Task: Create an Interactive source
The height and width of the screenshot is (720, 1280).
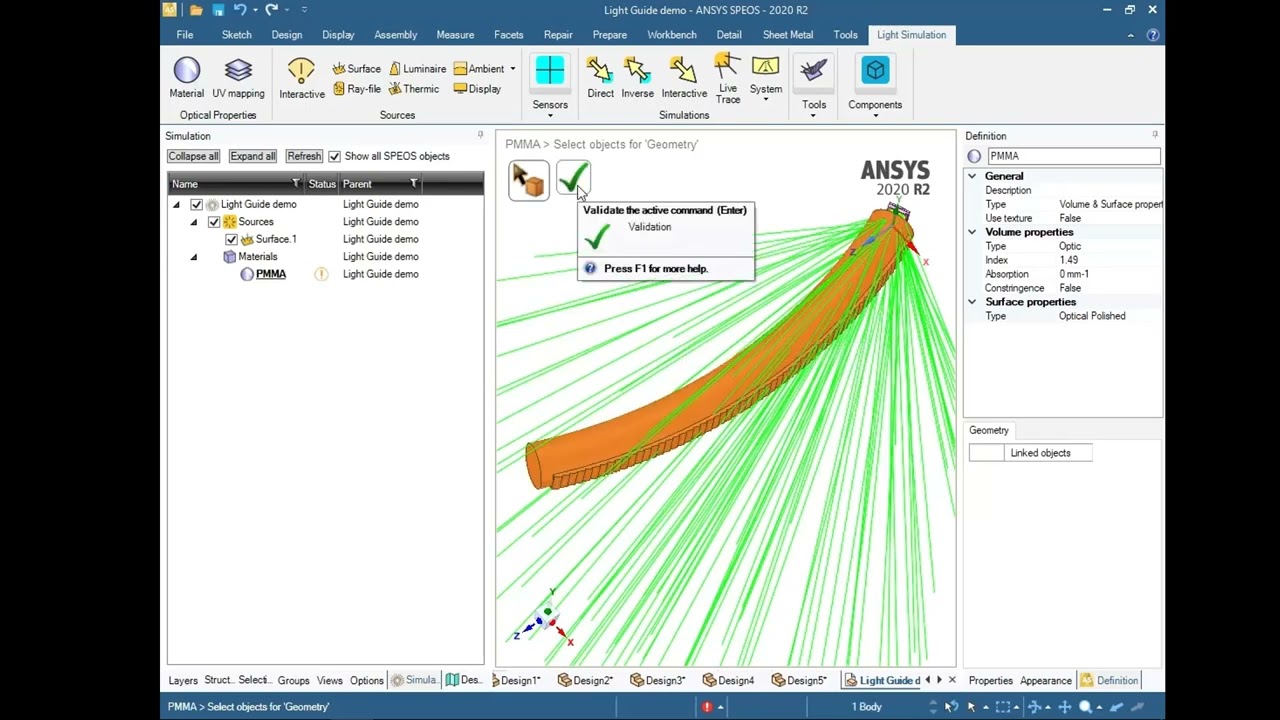Action: pyautogui.click(x=301, y=78)
